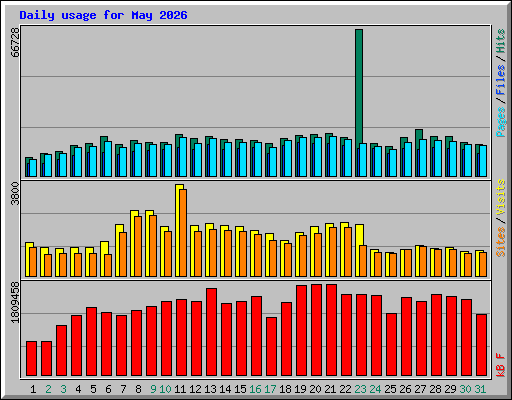The height and width of the screenshot is (400, 512).
Task: Click day label 15 on the x-axis
Action: [x=240, y=389]
